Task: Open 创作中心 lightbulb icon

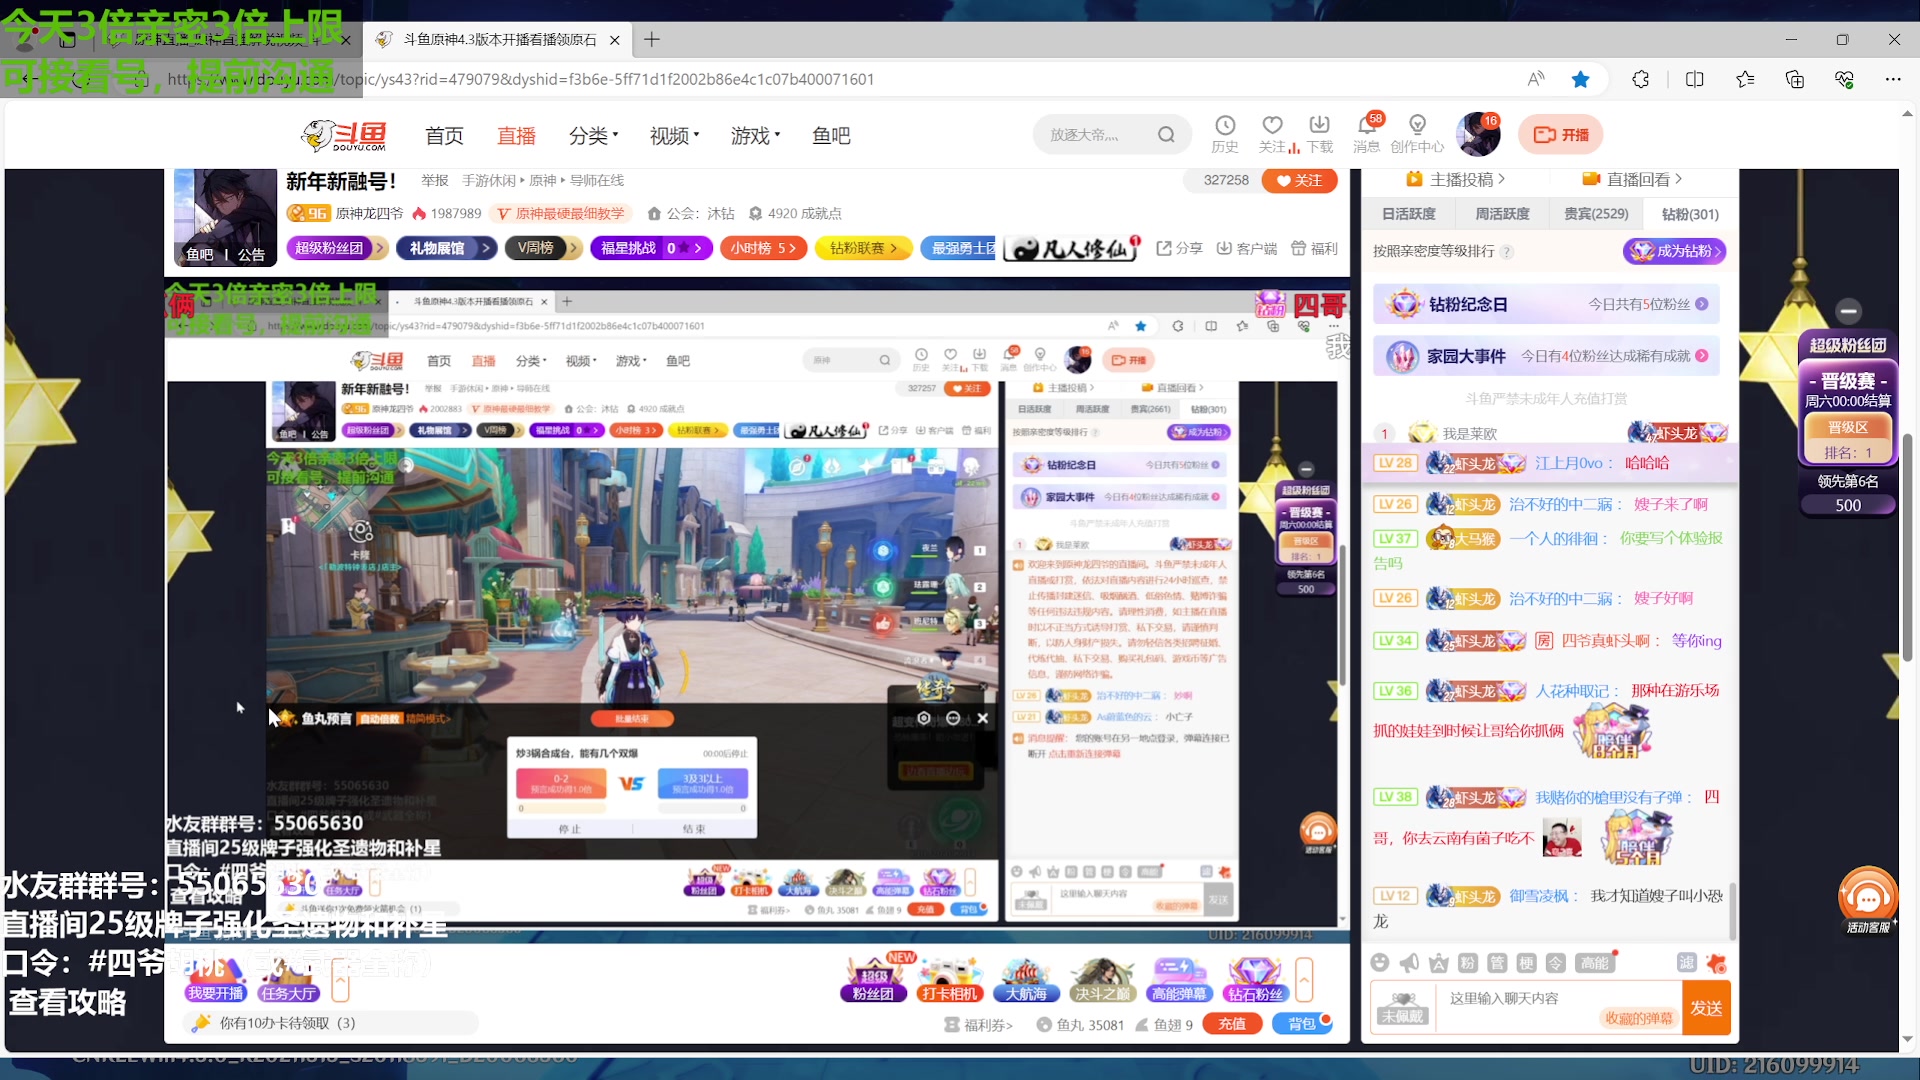Action: tap(1417, 126)
